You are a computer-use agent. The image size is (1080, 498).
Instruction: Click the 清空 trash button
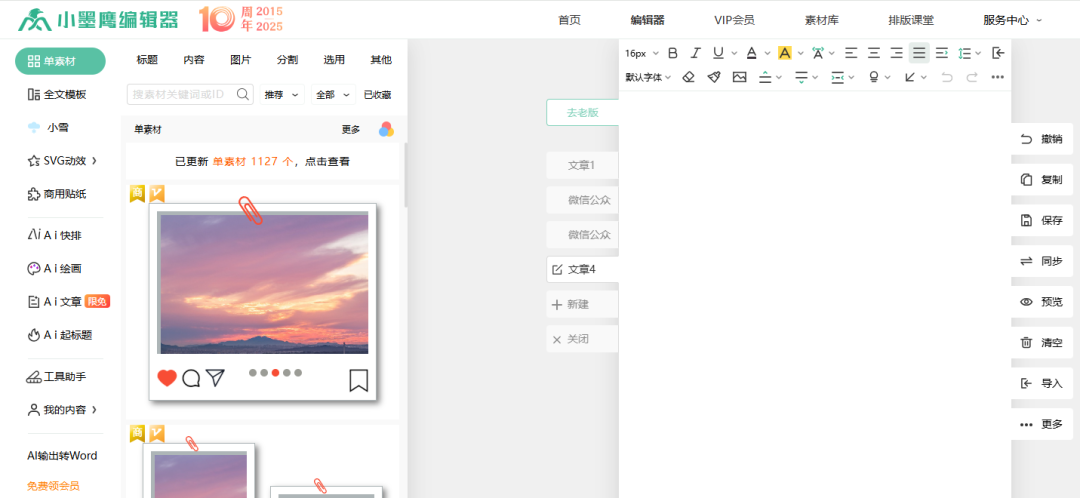point(1041,343)
